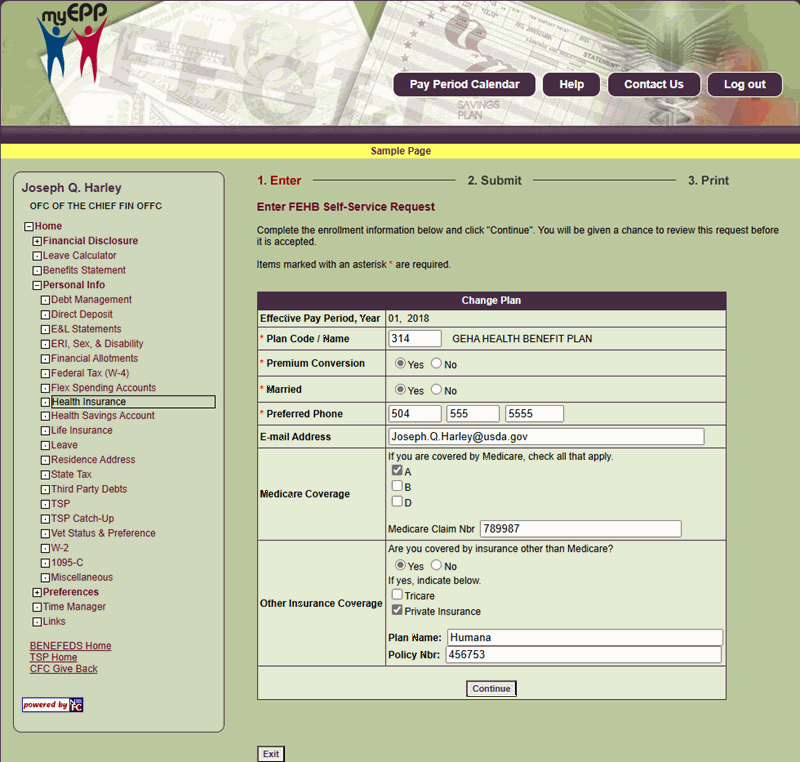This screenshot has height=762, width=800.
Task: Click the phone area code field
Action: click(415, 414)
